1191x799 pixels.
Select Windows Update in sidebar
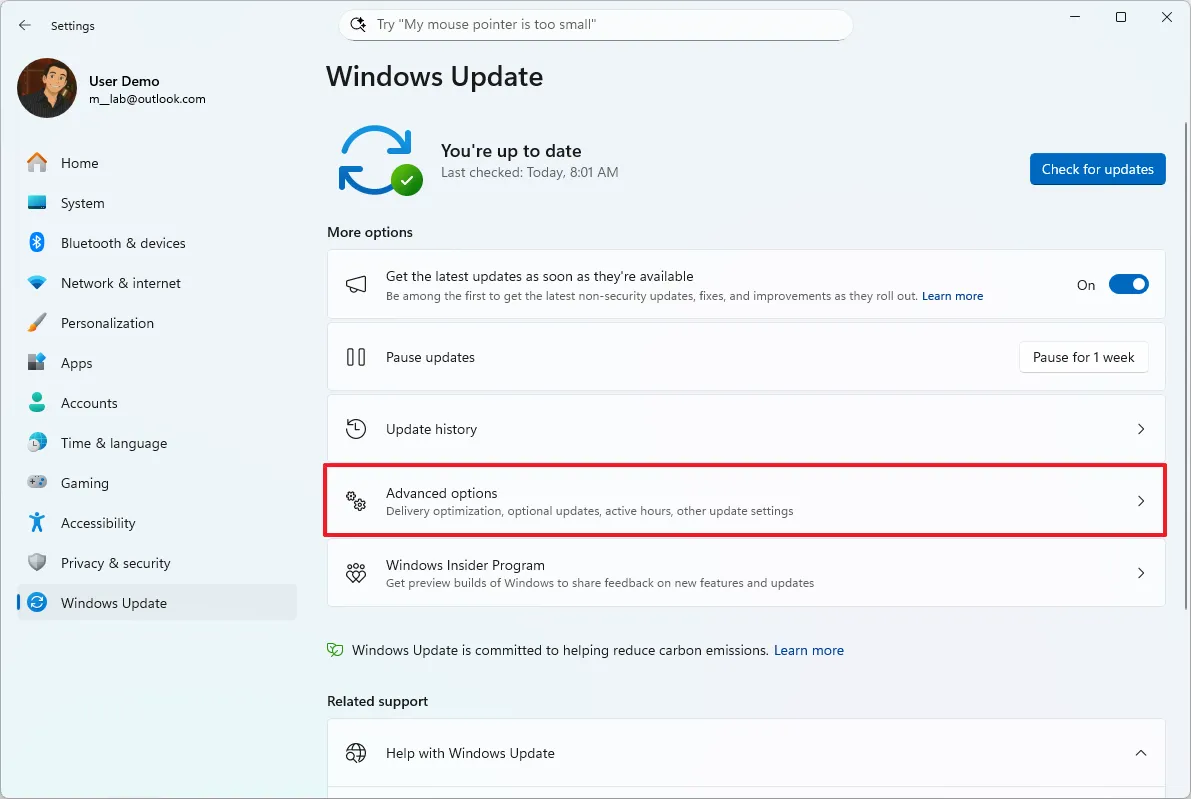(x=113, y=602)
